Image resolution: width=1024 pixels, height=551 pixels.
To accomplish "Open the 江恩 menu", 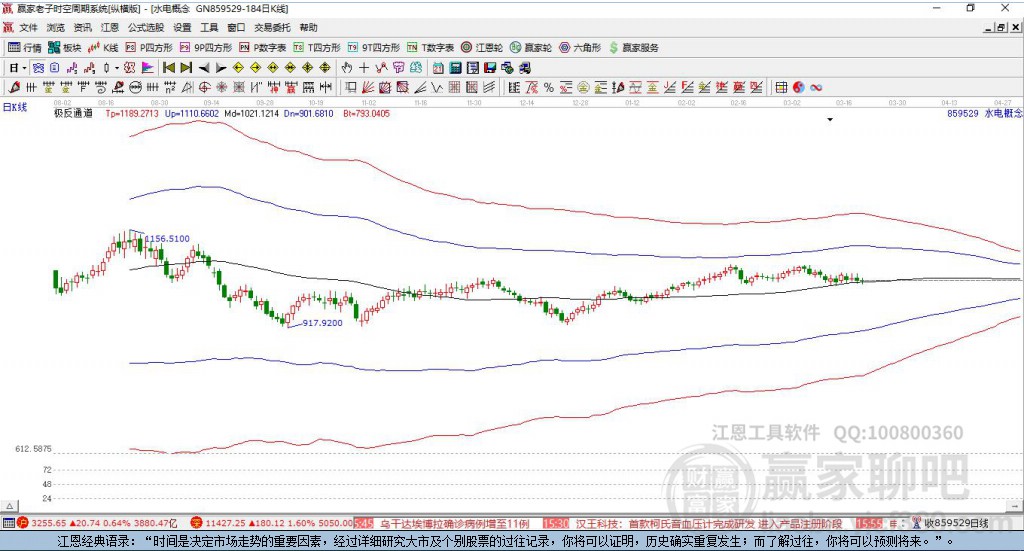I will coord(110,27).
